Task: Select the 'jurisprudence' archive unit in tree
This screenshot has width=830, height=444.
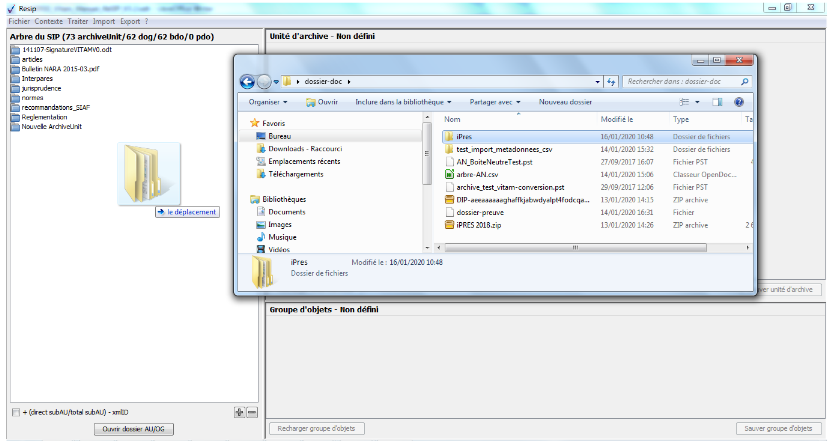Action: click(x=42, y=88)
